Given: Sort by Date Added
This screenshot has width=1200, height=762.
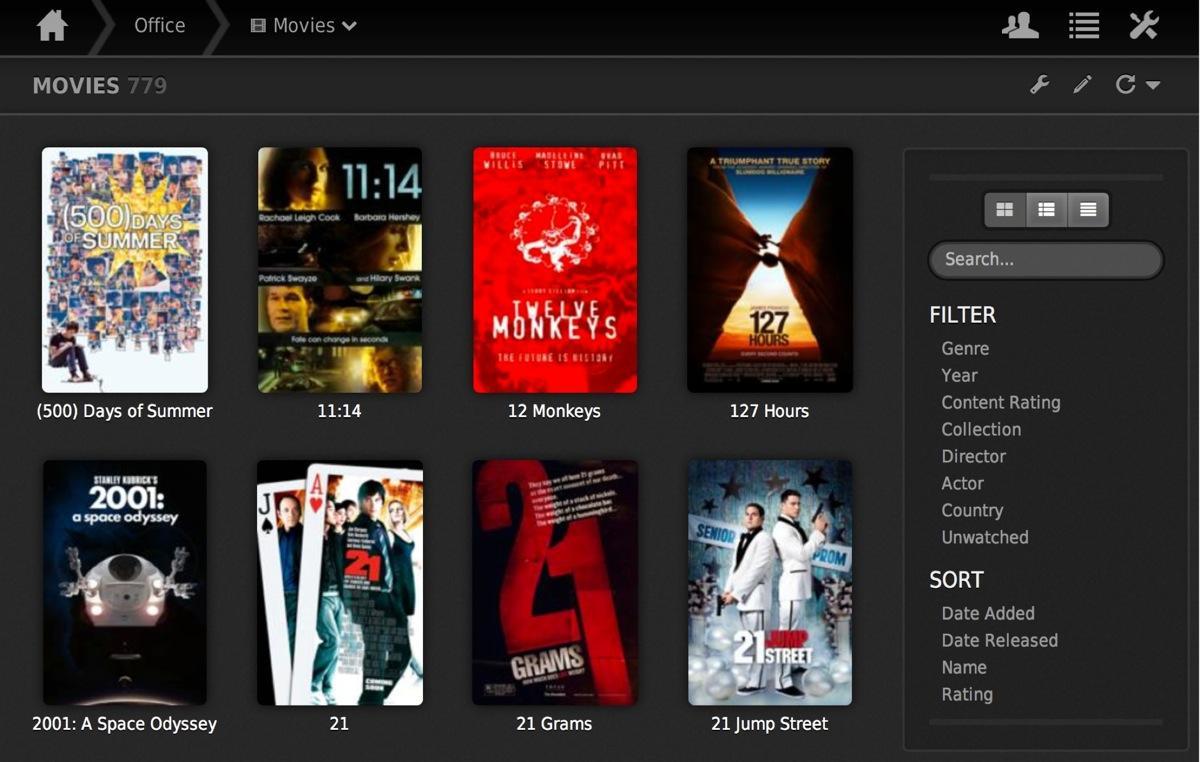Looking at the screenshot, I should pos(988,614).
